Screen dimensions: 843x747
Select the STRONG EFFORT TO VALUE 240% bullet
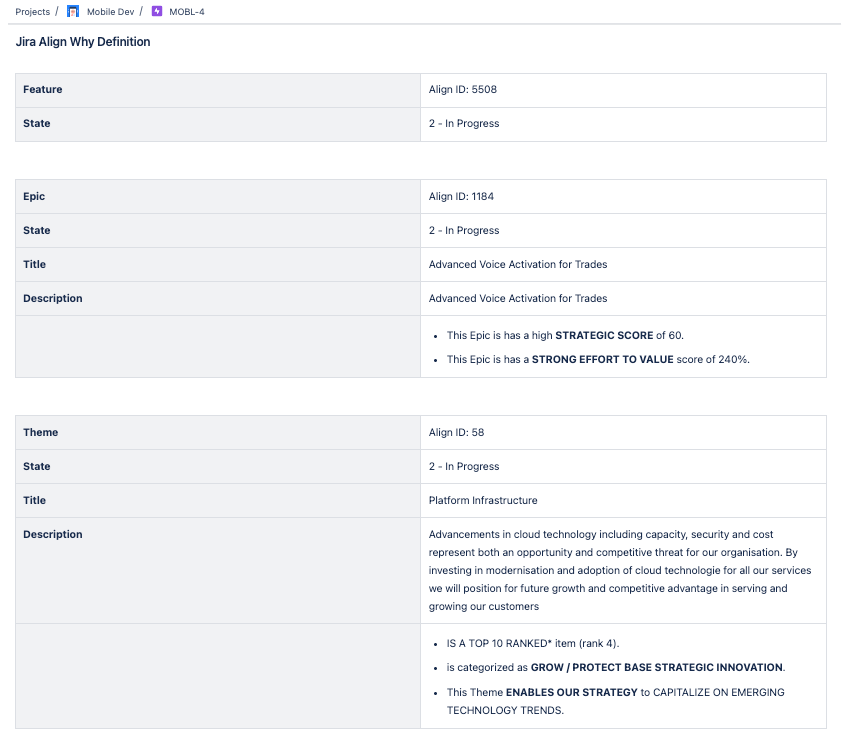[x=598, y=359]
